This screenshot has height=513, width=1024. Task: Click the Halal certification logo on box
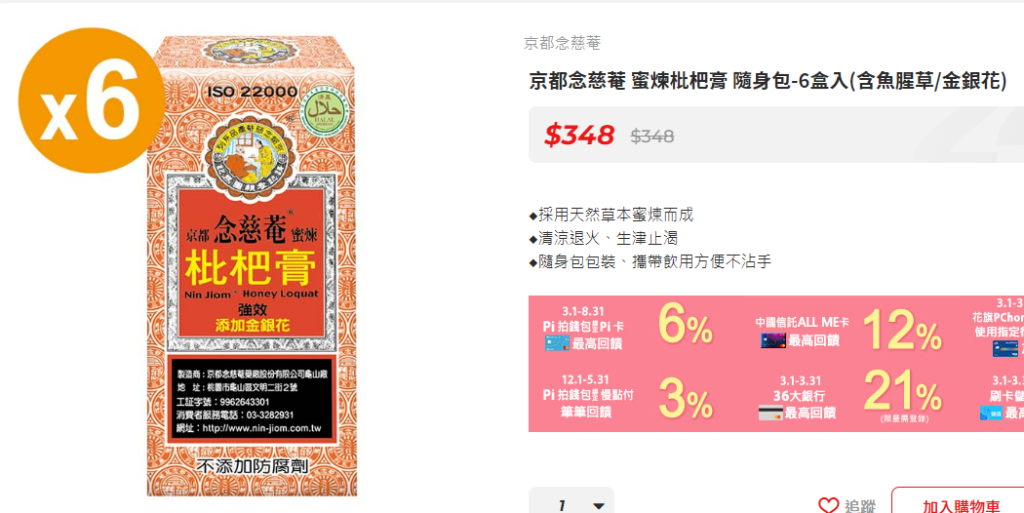(324, 110)
